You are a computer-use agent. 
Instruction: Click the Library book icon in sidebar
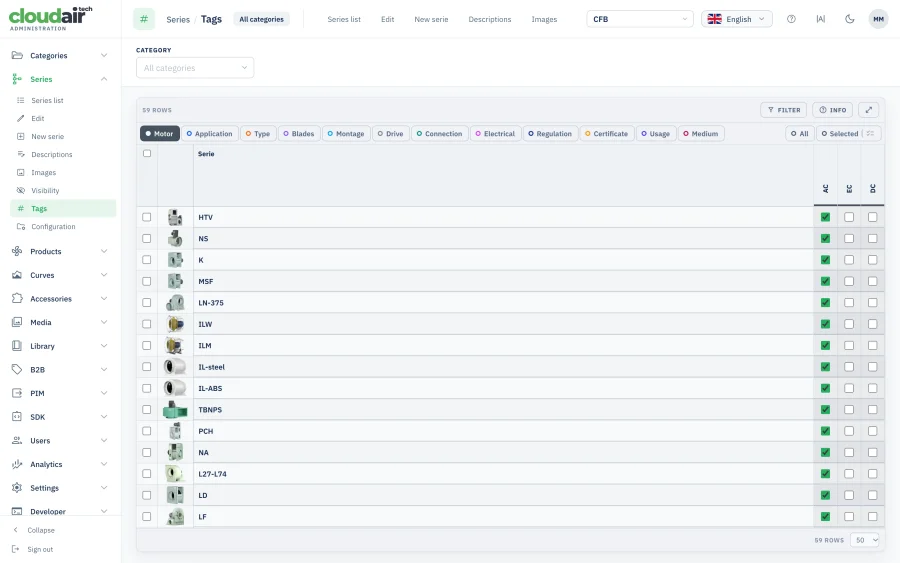17,345
